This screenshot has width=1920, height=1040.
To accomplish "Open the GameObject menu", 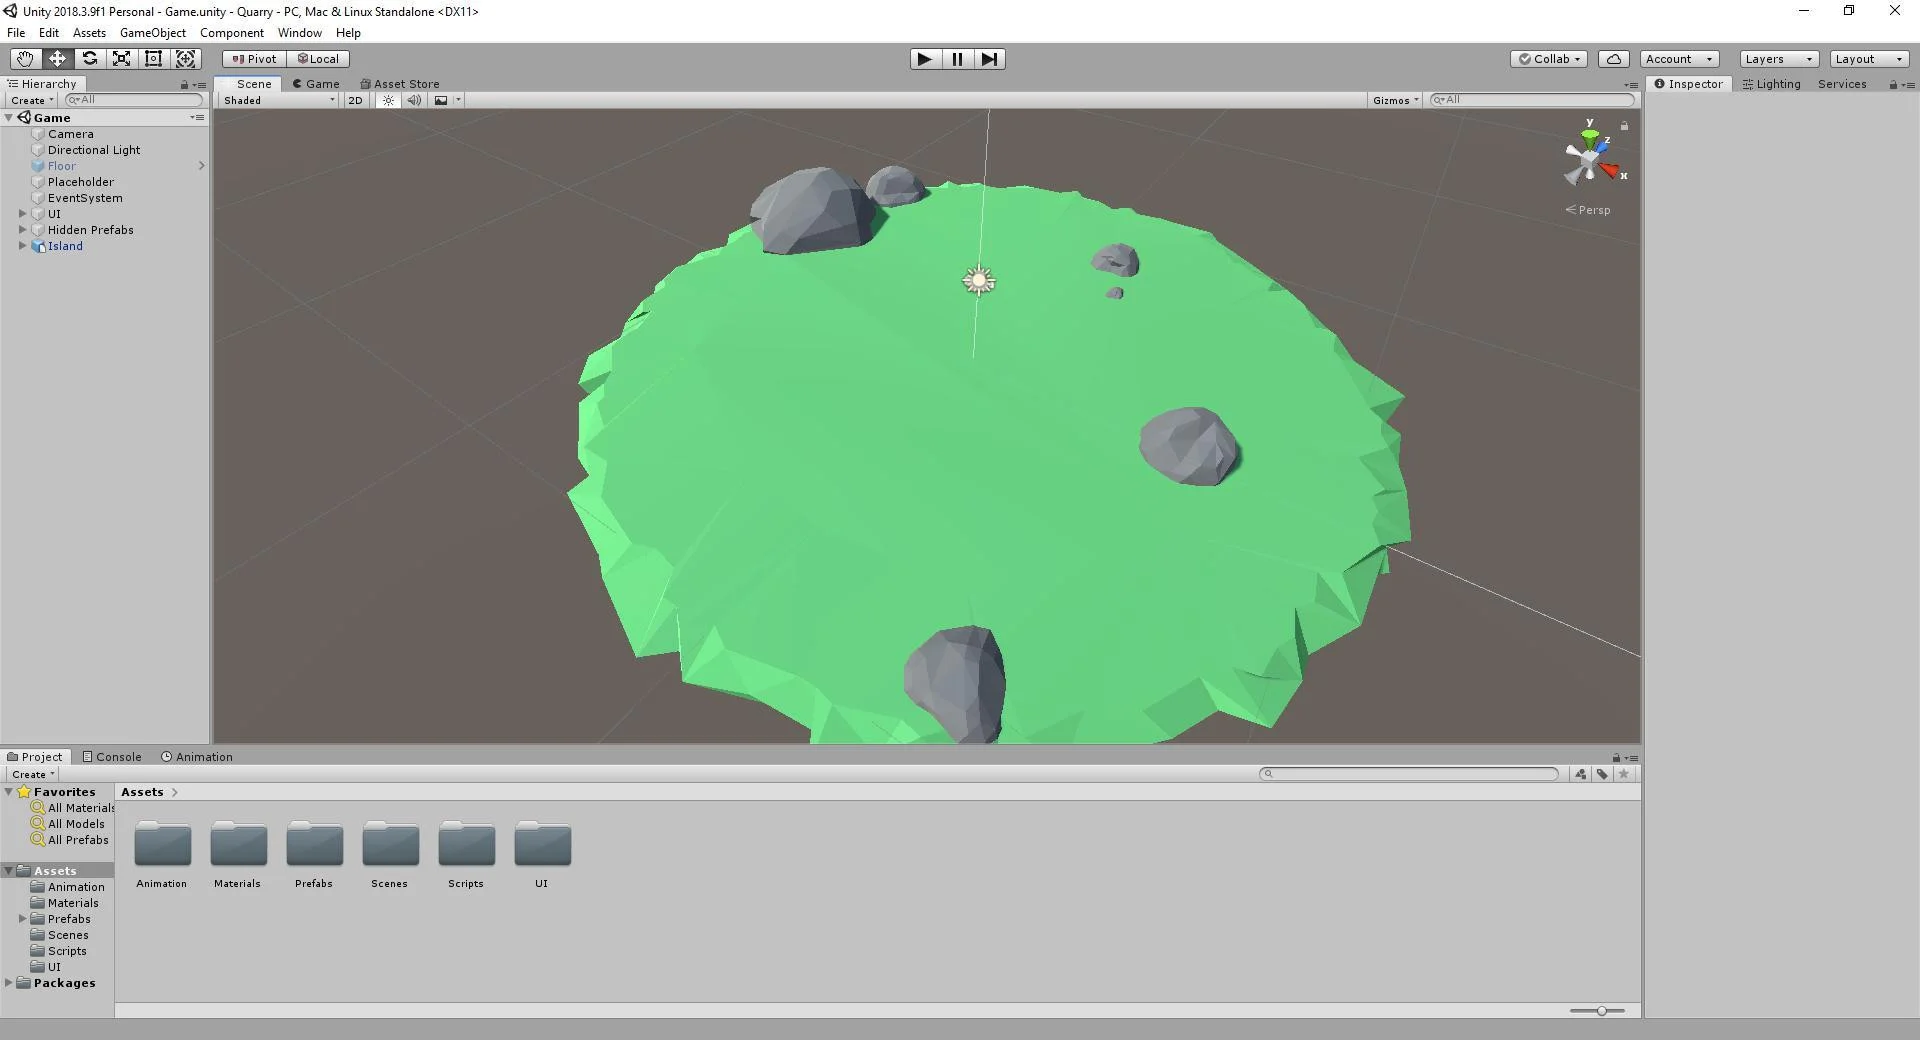I will coord(153,33).
